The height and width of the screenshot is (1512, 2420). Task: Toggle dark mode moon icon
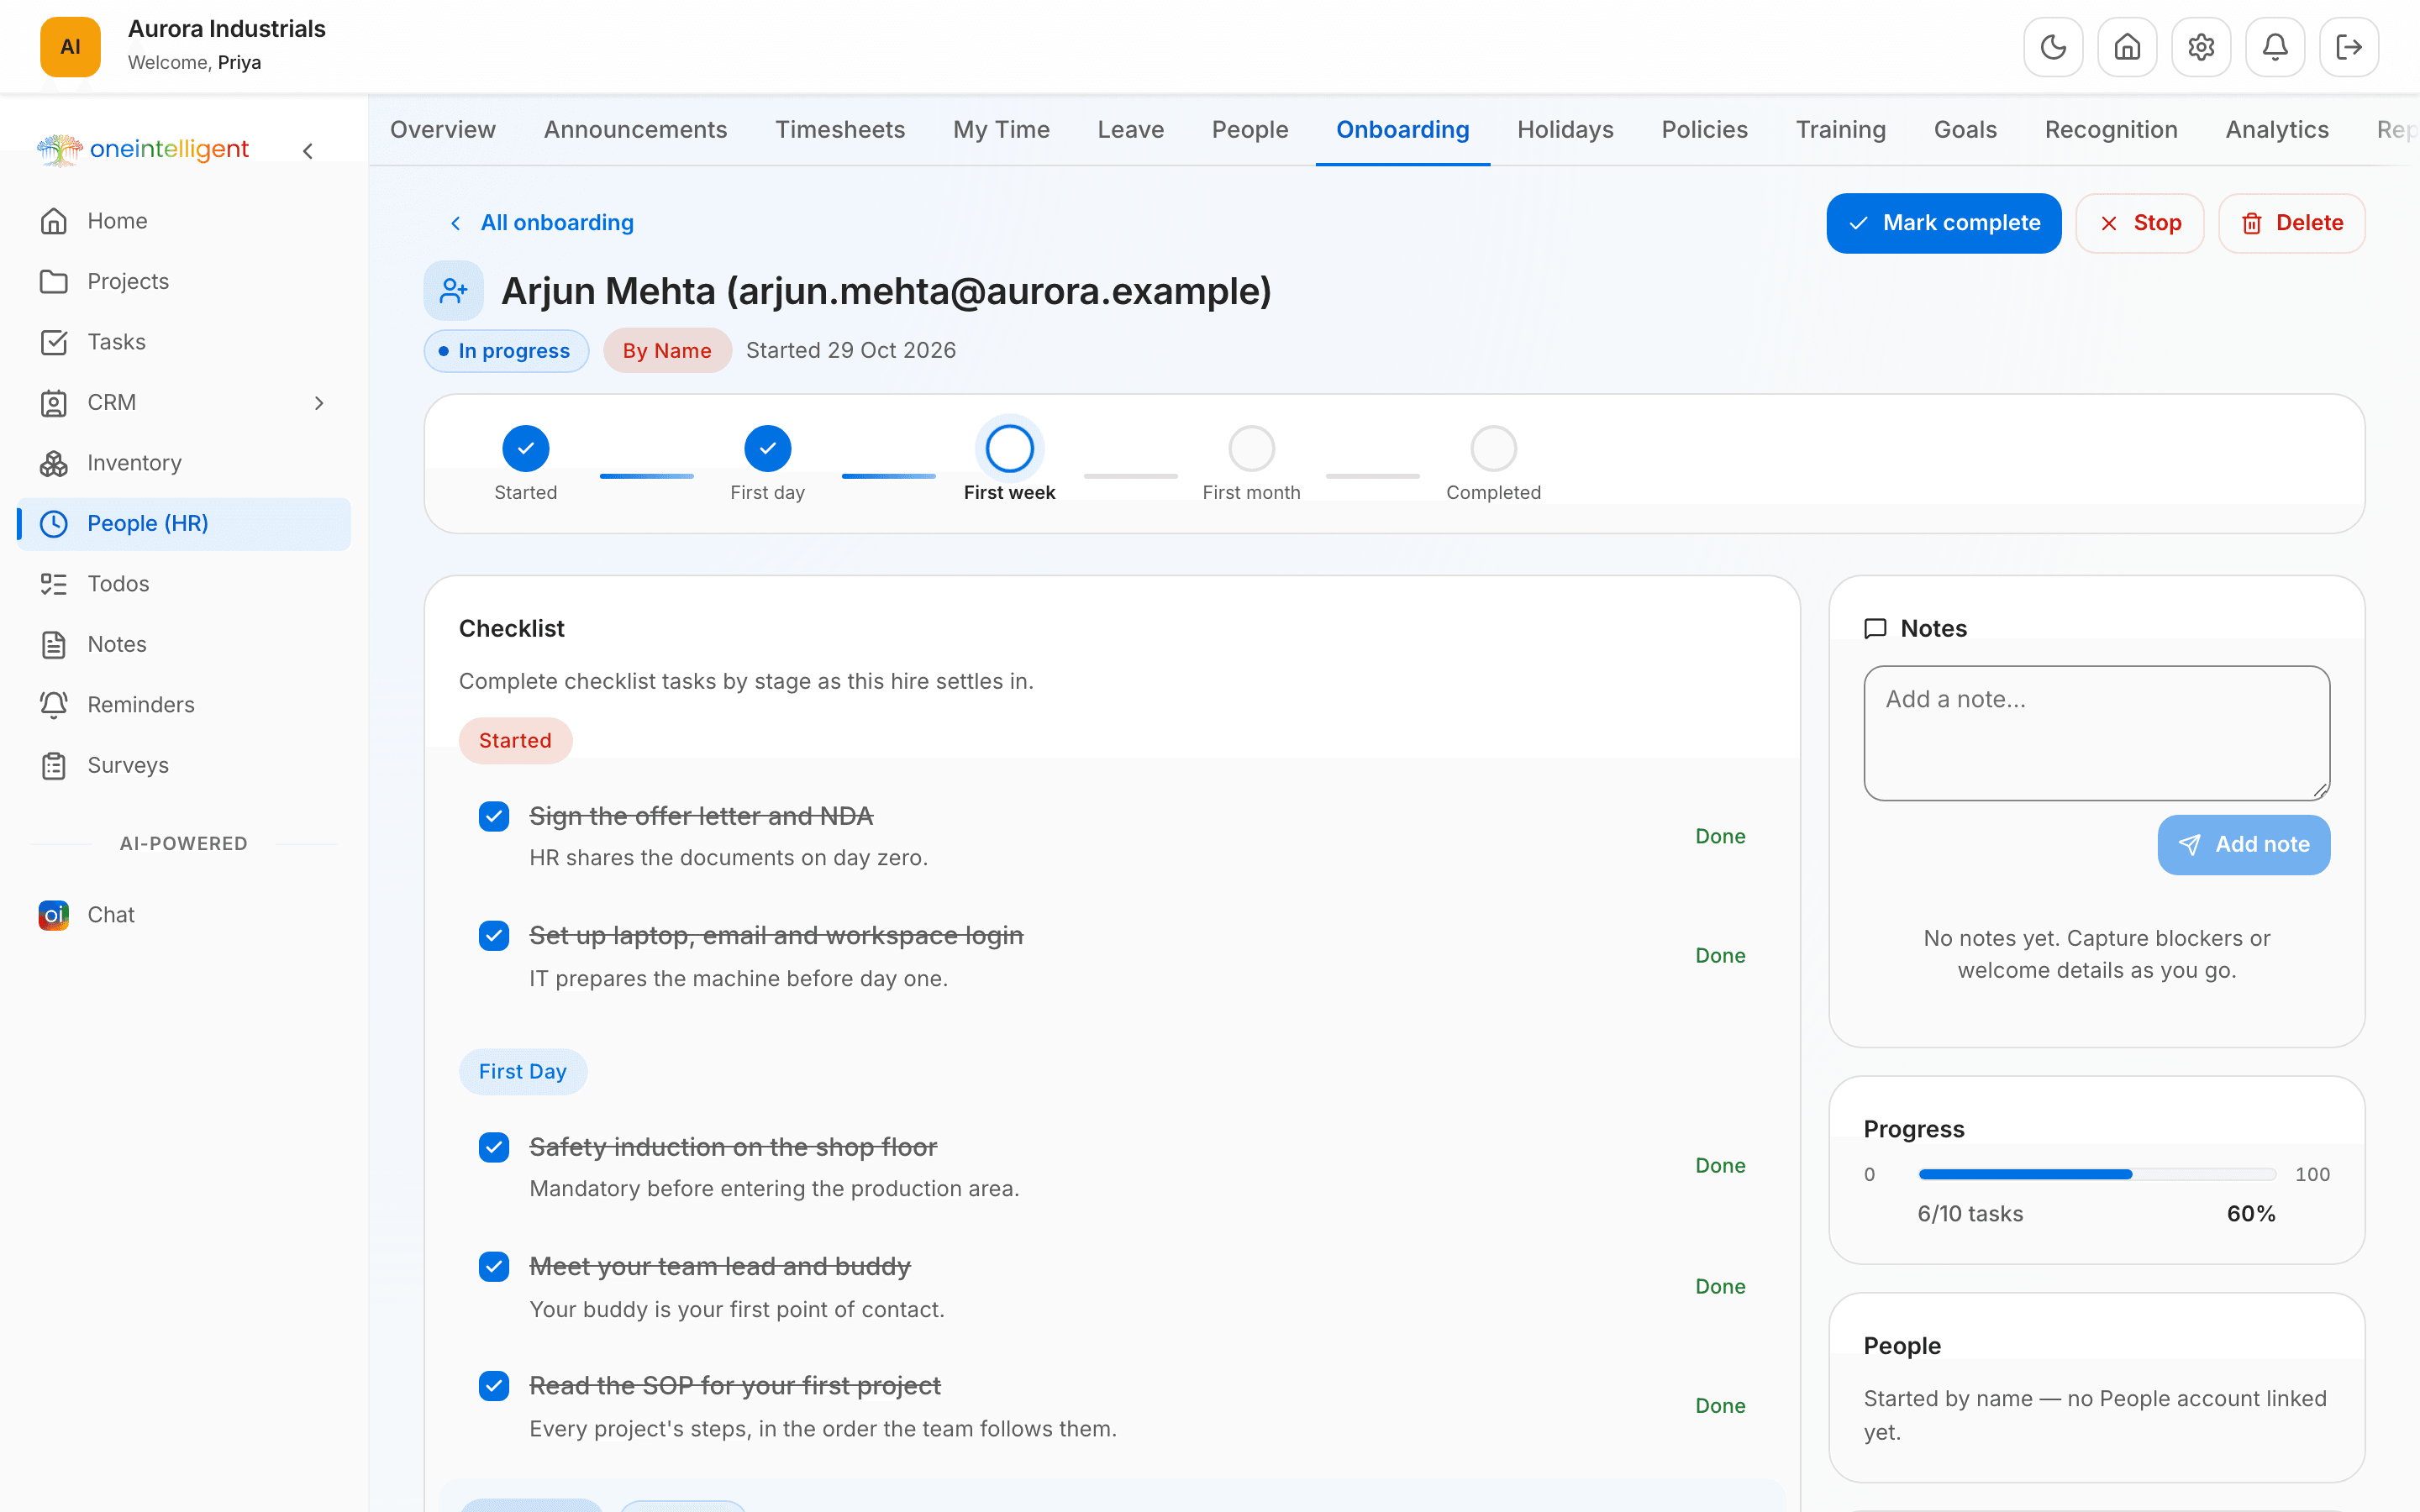click(x=2053, y=47)
